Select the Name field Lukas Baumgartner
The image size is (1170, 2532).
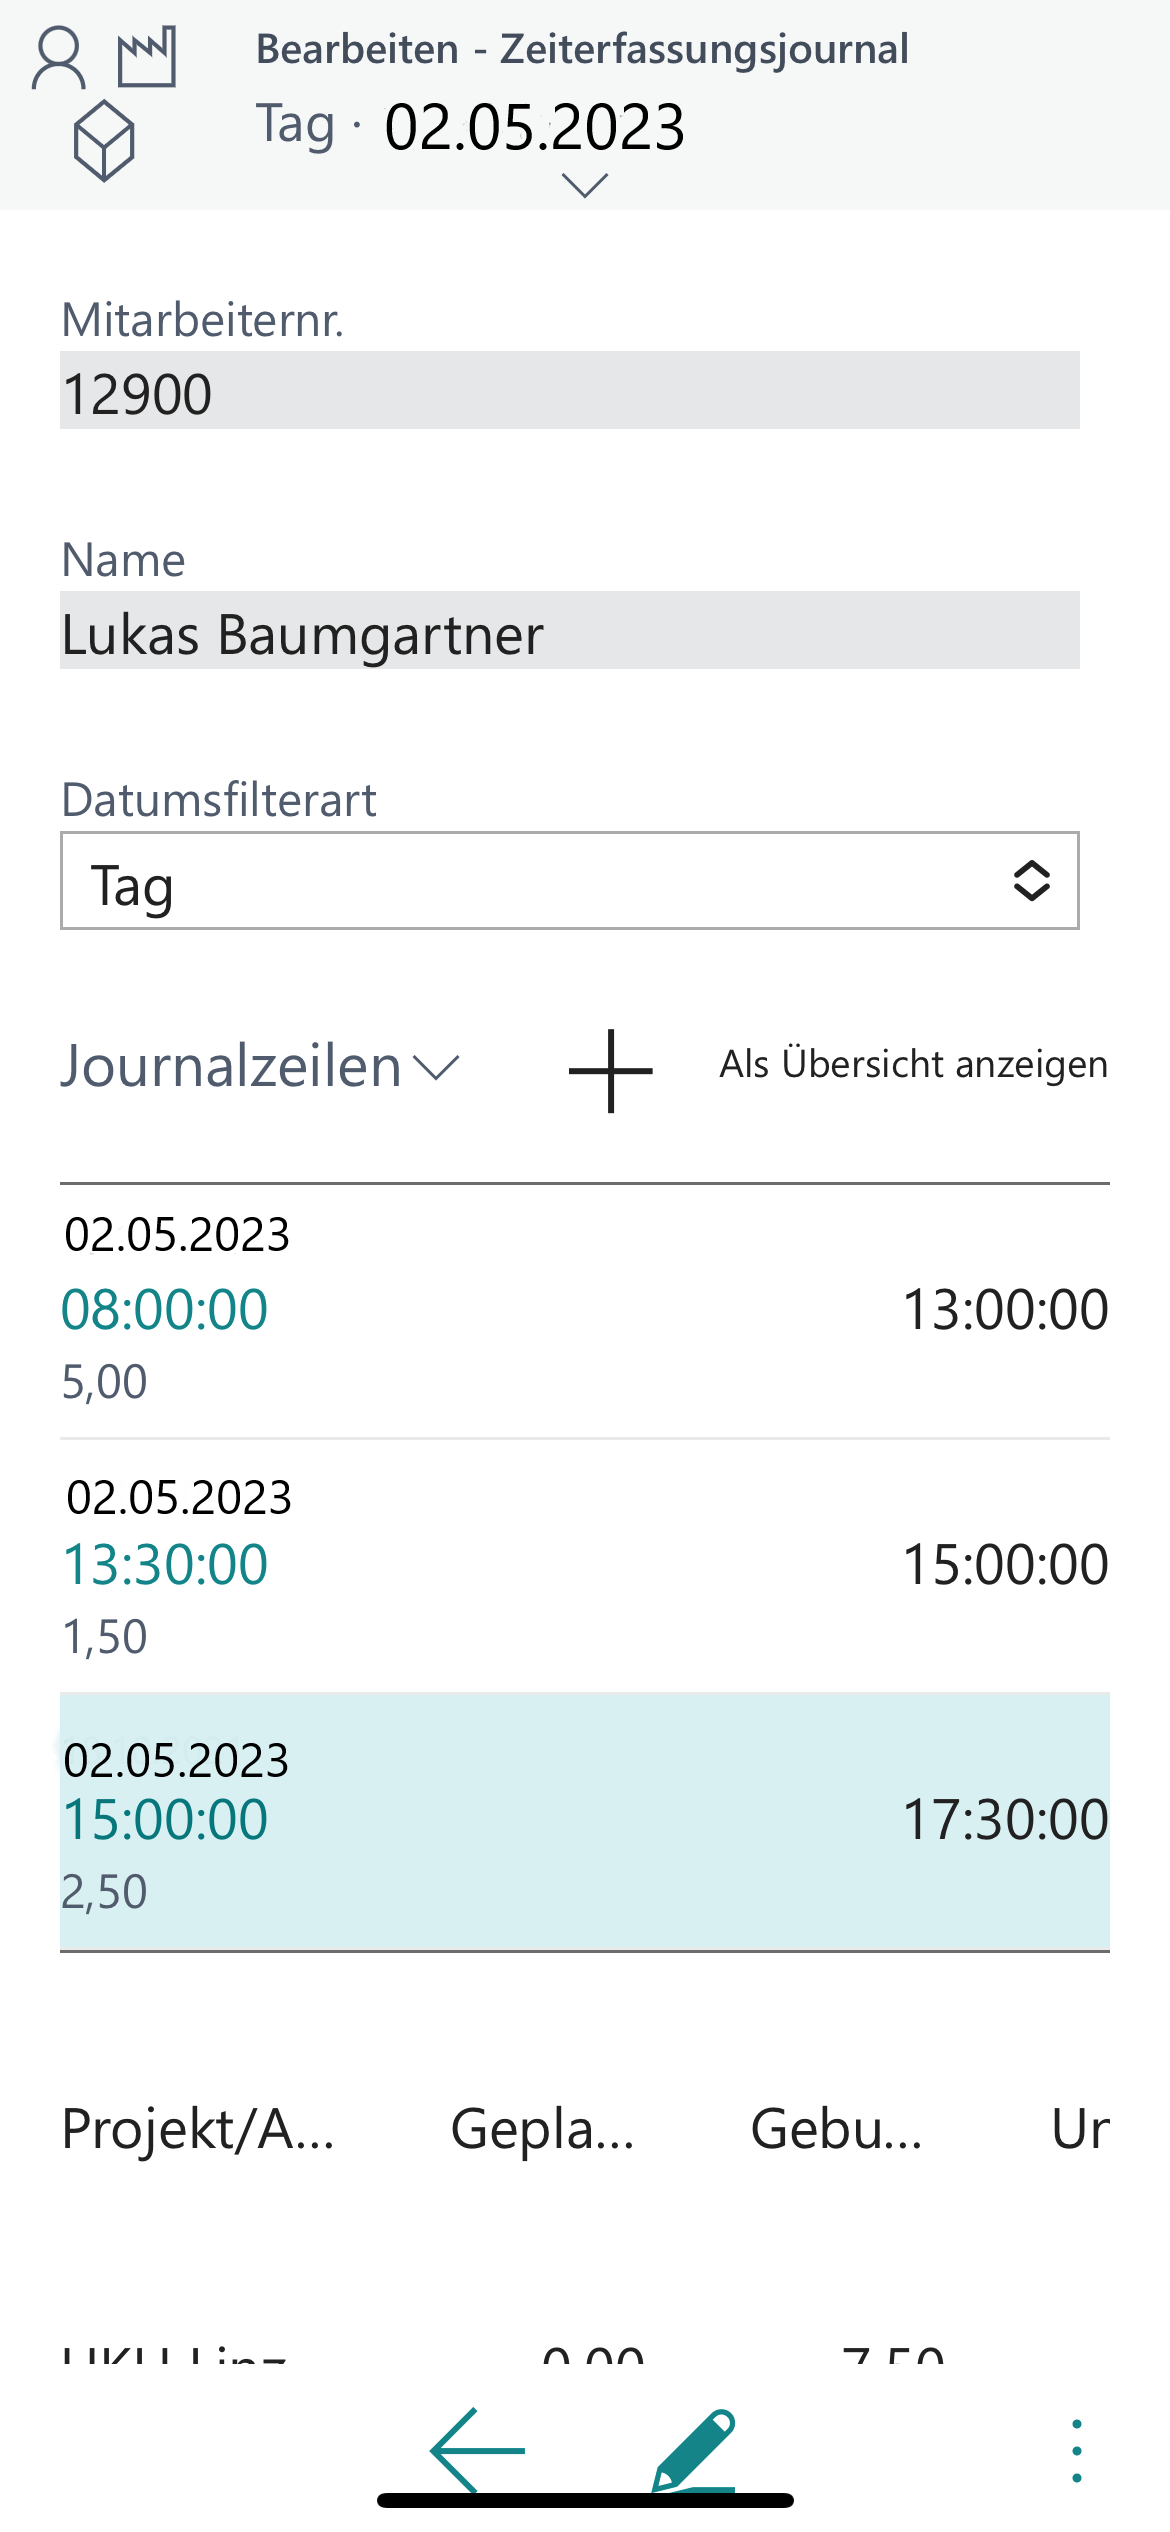[570, 631]
